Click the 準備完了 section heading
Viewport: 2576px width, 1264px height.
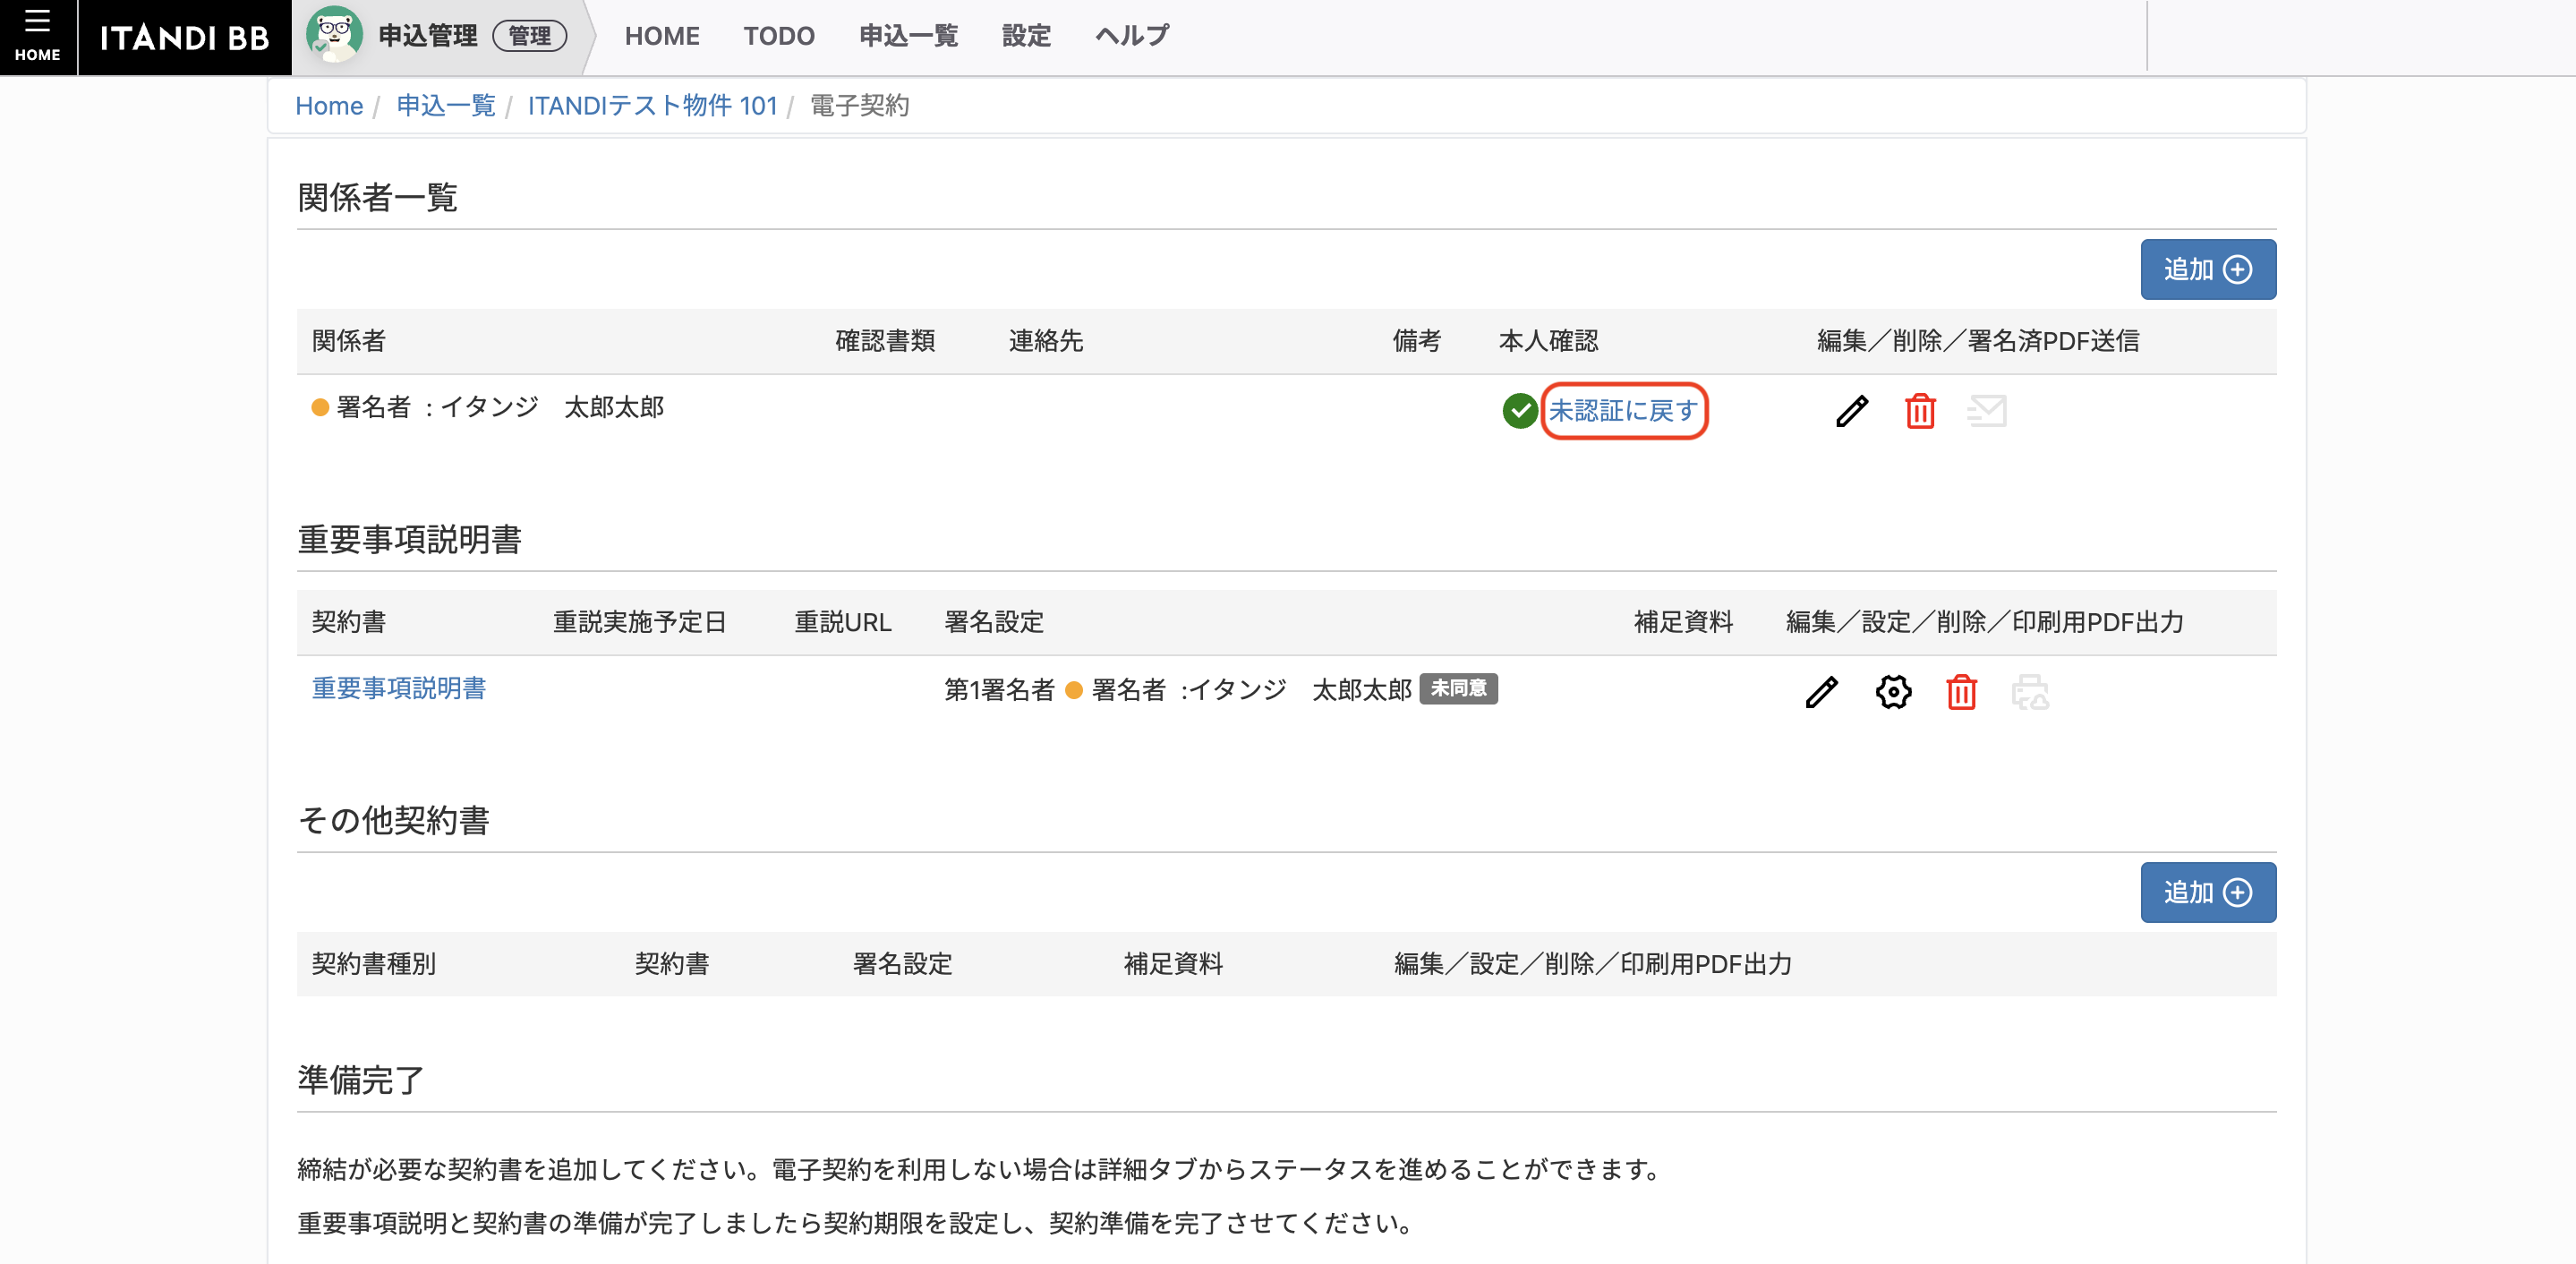361,1080
